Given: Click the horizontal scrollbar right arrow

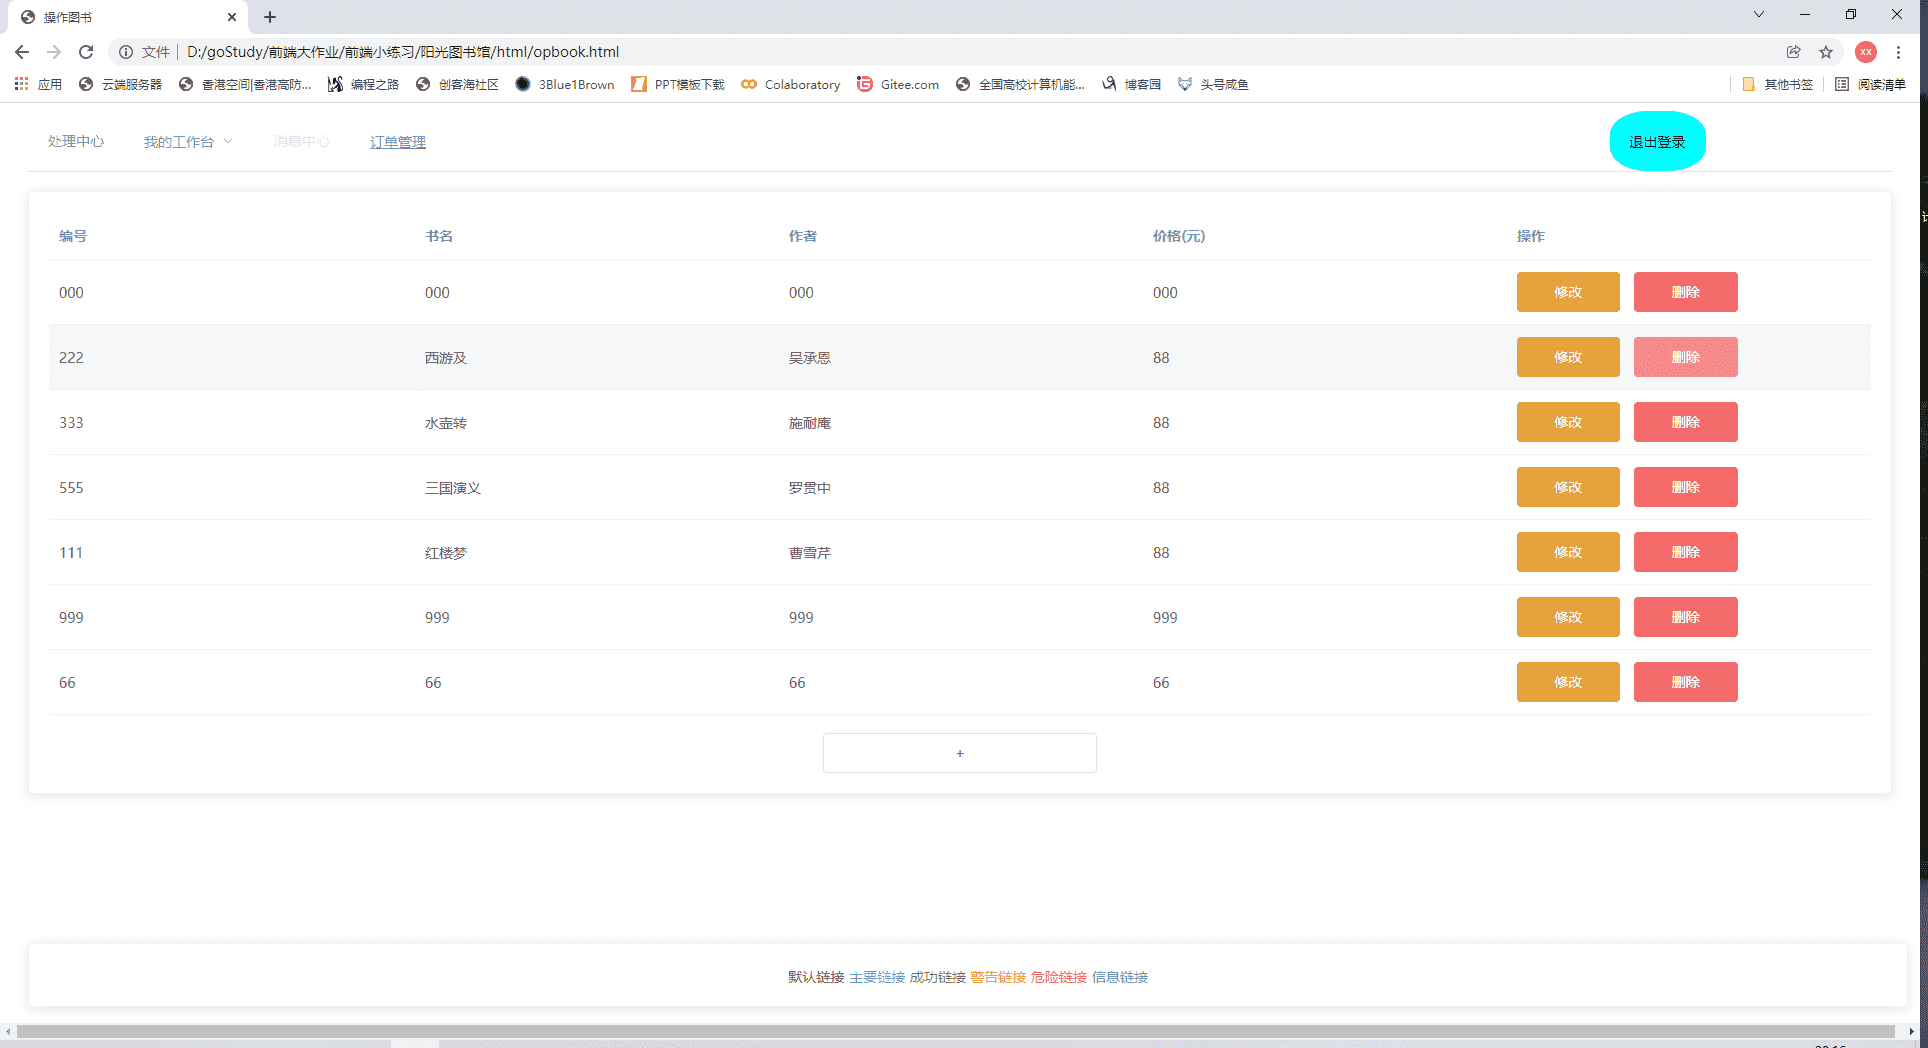Looking at the screenshot, I should (1911, 1031).
